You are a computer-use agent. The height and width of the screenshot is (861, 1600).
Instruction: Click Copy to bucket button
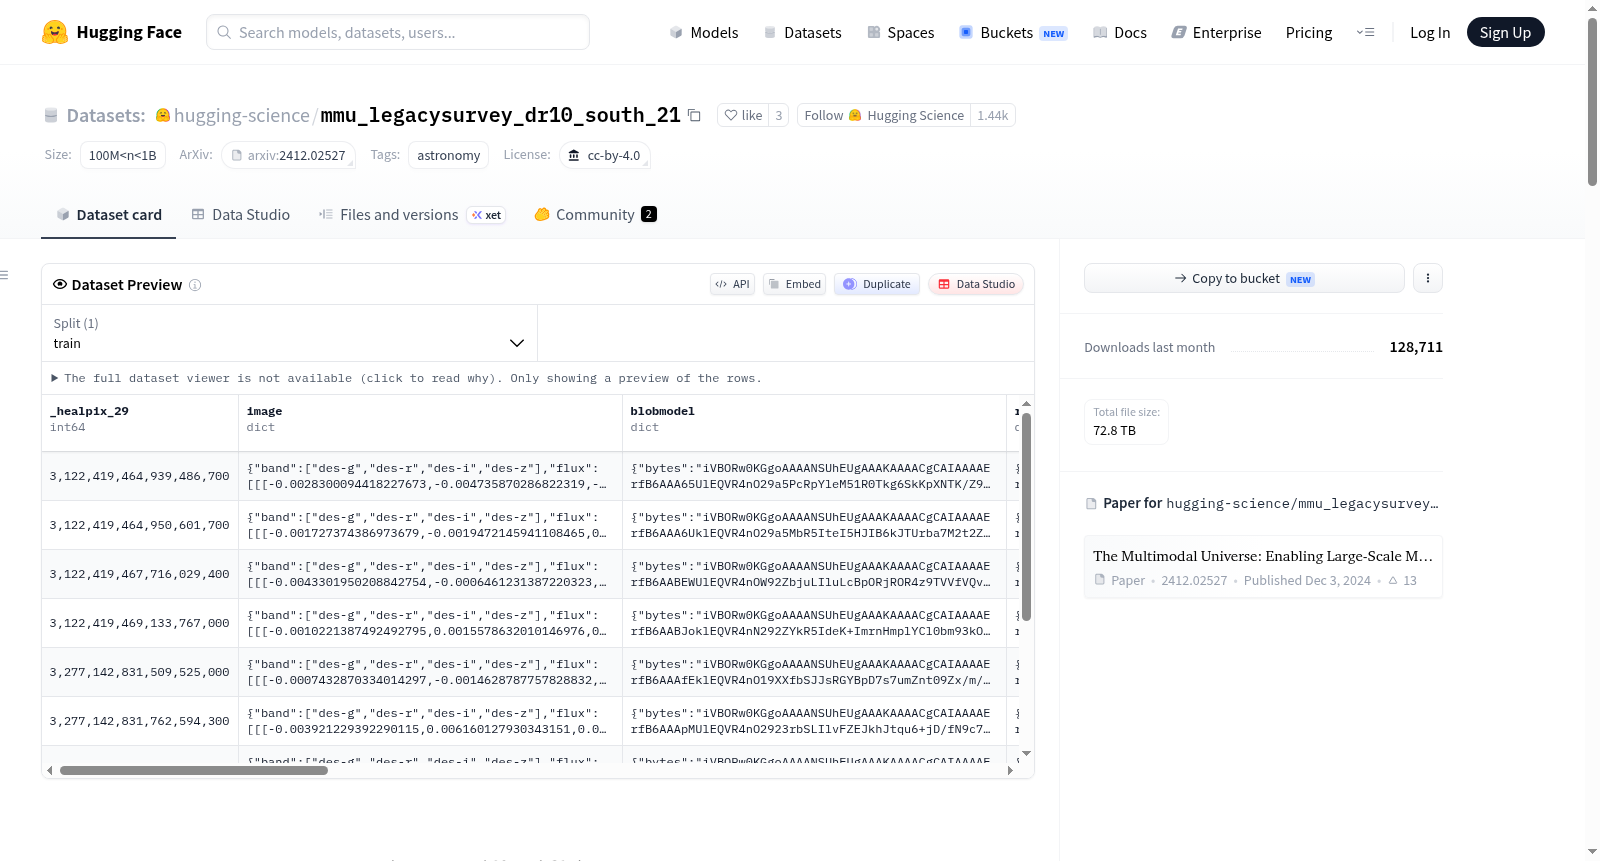coord(1244,278)
